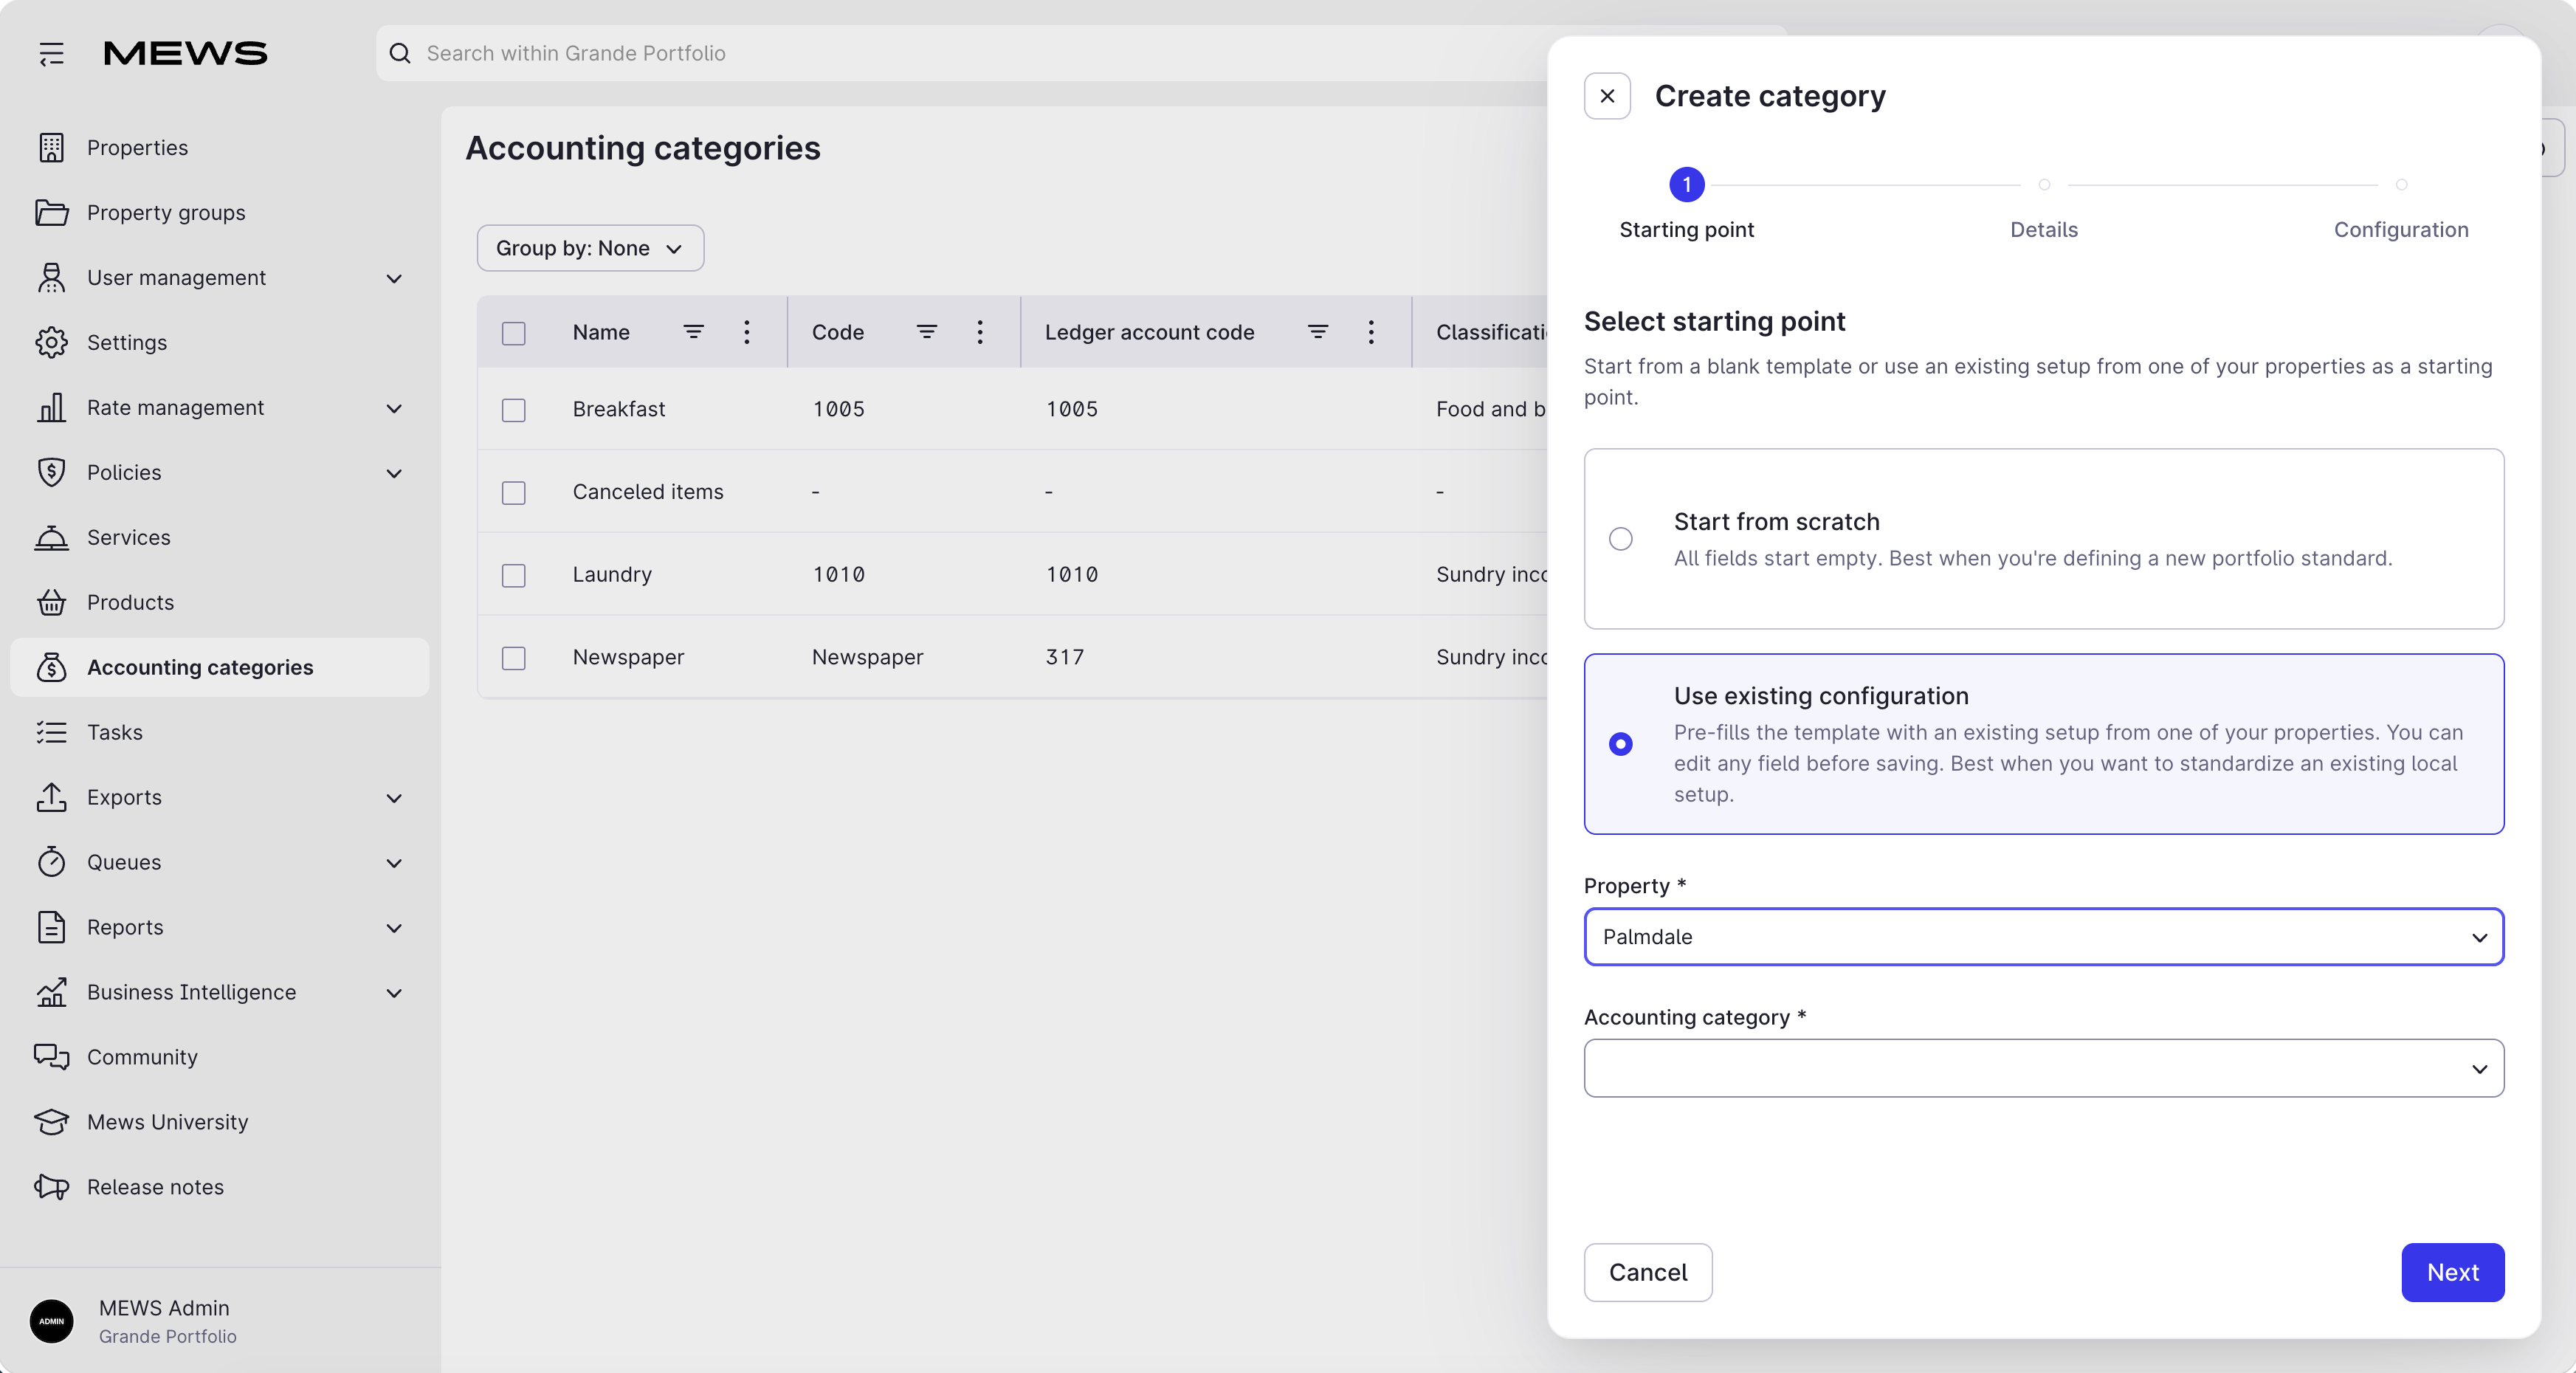This screenshot has width=2576, height=1373.
Task: Open Products basket icon
Action: coord(51,603)
